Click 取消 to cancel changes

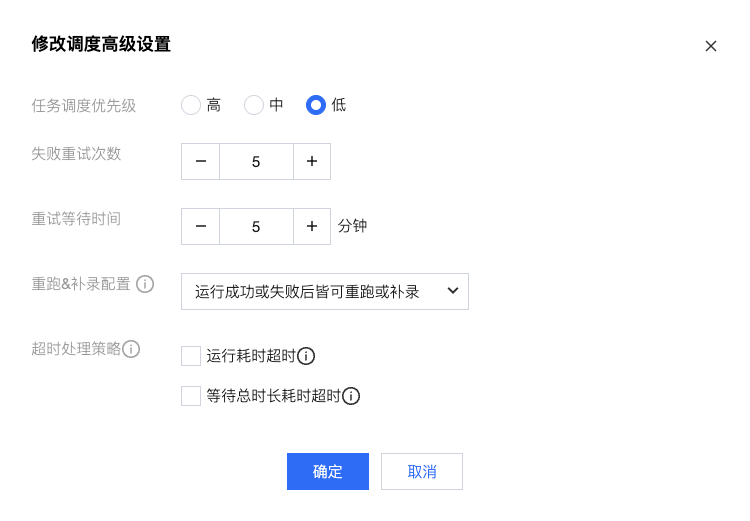422,472
